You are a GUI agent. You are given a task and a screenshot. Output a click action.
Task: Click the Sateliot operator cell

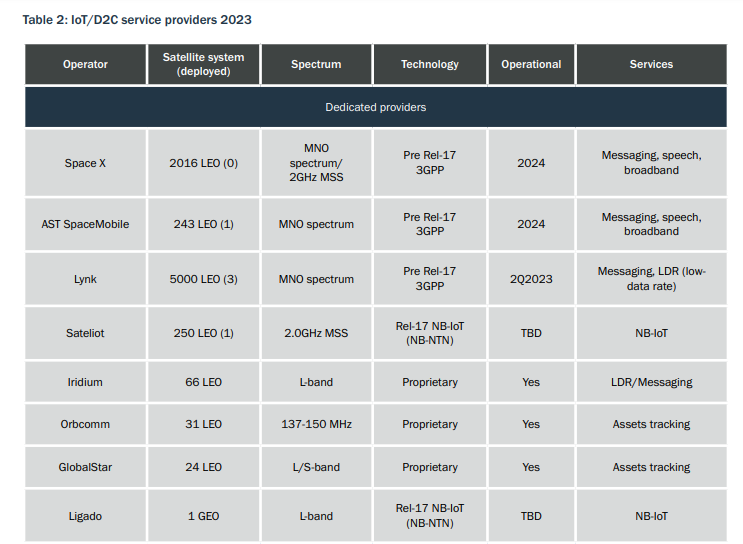[85, 332]
